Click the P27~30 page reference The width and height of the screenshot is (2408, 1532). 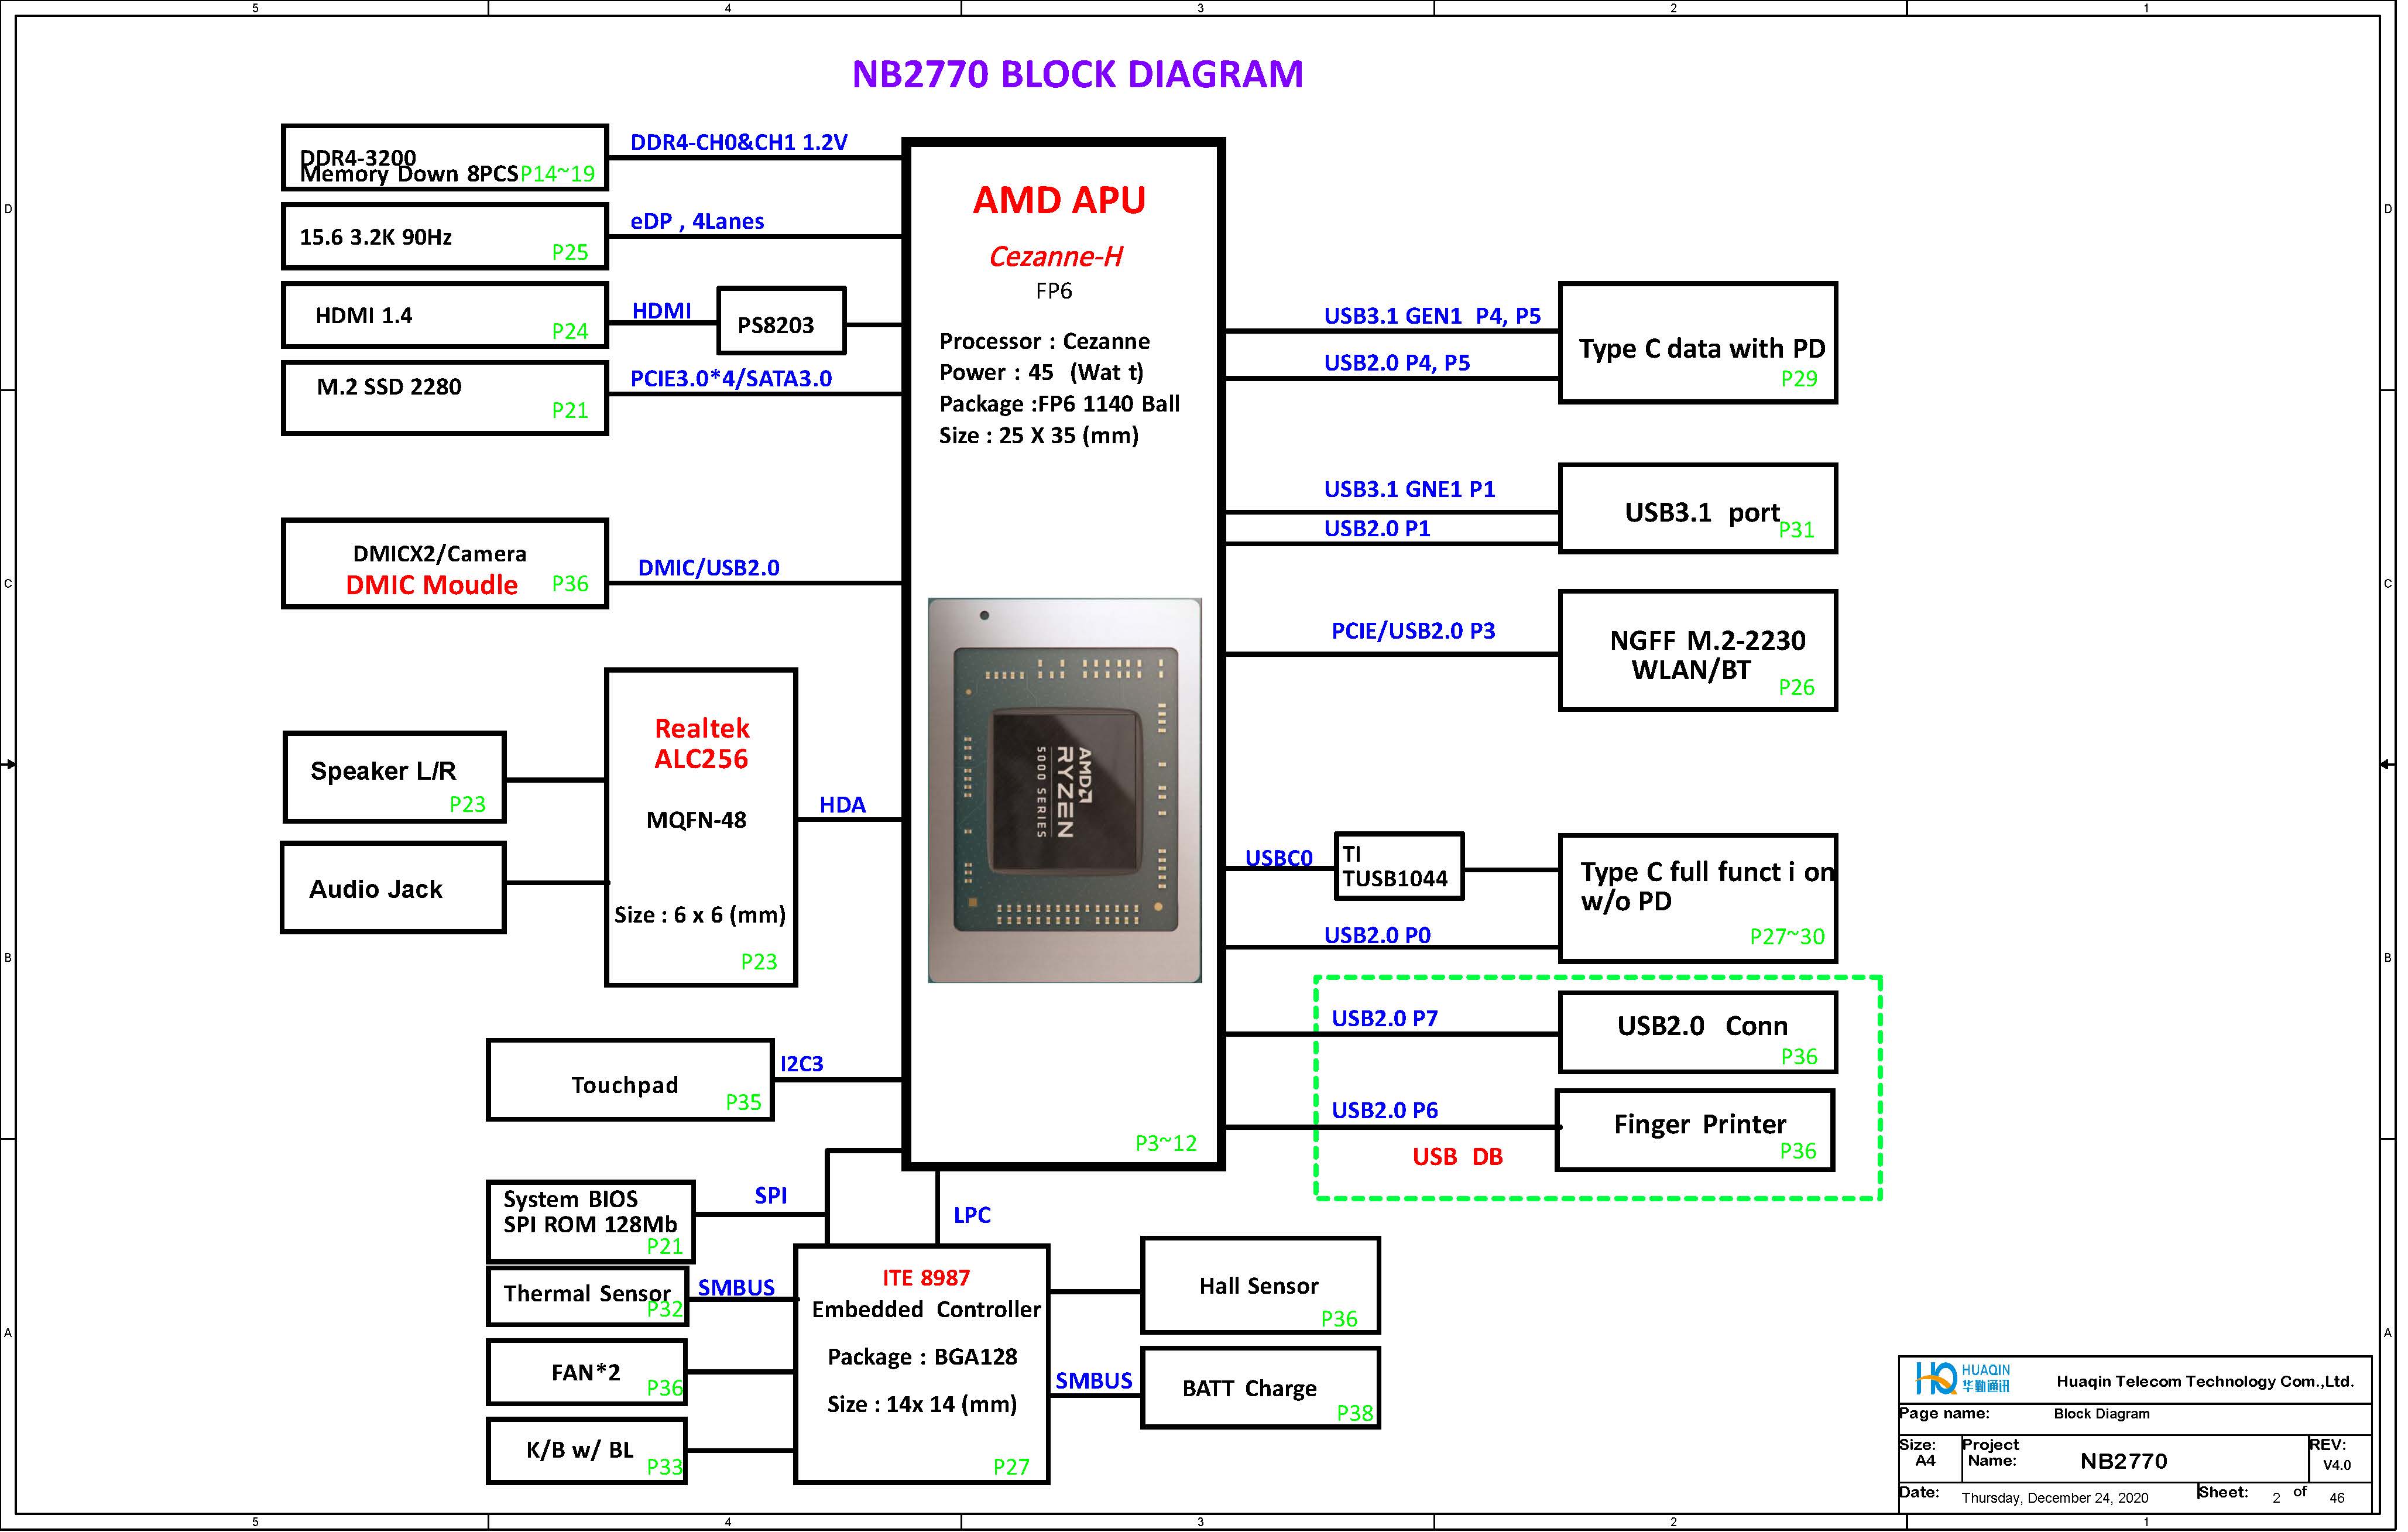pos(1786,937)
